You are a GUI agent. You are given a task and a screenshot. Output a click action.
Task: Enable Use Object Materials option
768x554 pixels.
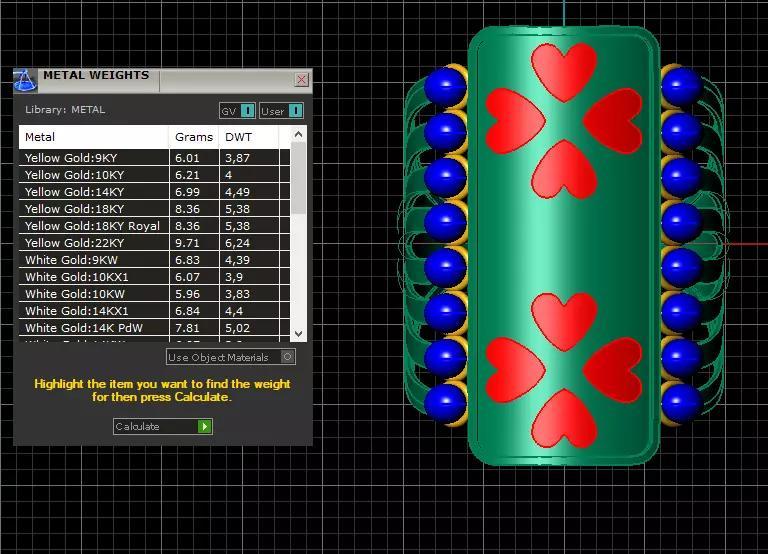click(x=231, y=357)
